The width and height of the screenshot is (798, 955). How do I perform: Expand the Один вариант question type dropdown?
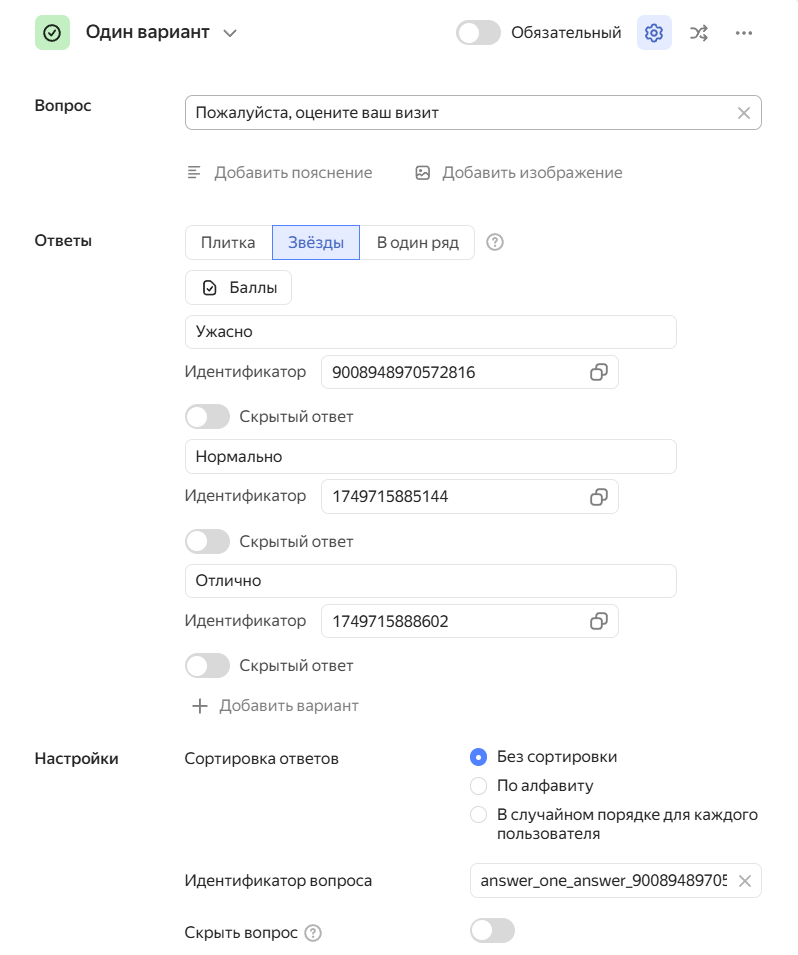click(230, 33)
